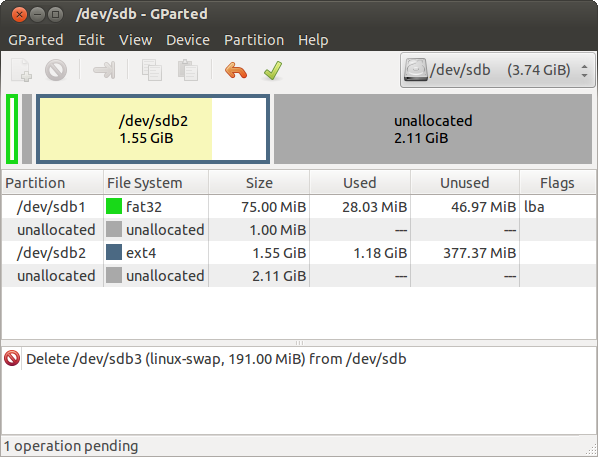Image resolution: width=598 pixels, height=457 pixels.
Task: Click the red delete icon beside pending operation
Action: coord(12,359)
